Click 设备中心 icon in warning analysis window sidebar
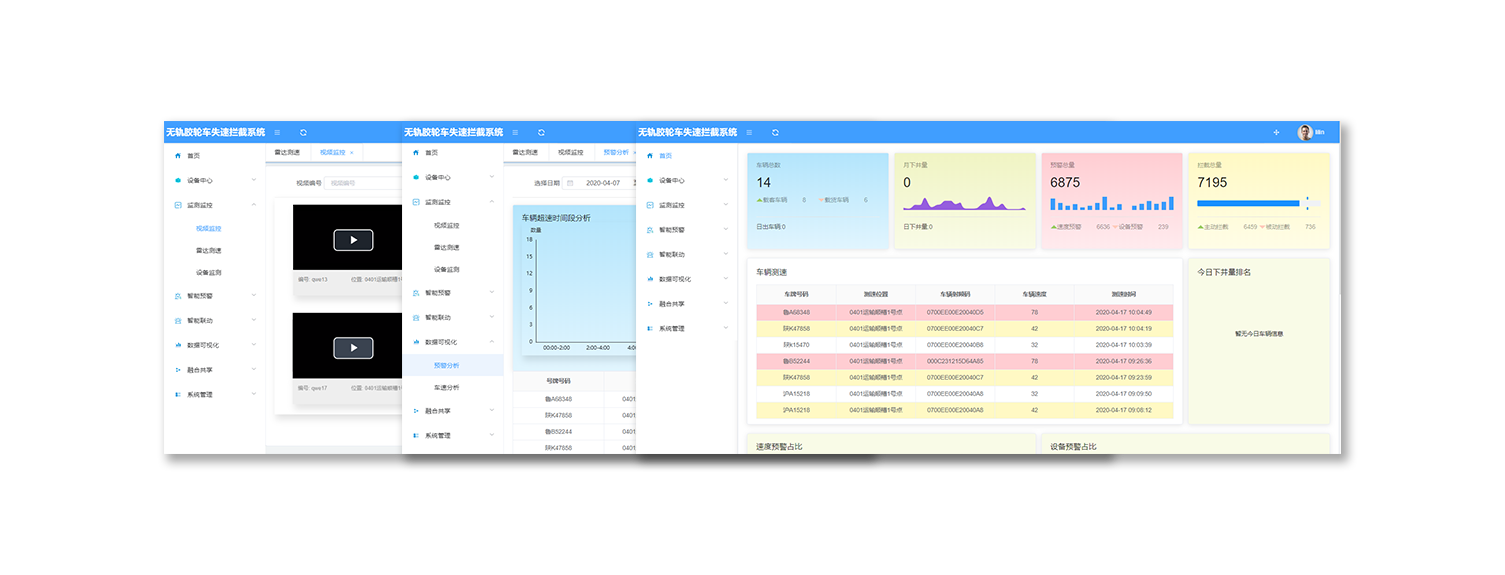Screen dimensions: 1505x575 coord(416,177)
